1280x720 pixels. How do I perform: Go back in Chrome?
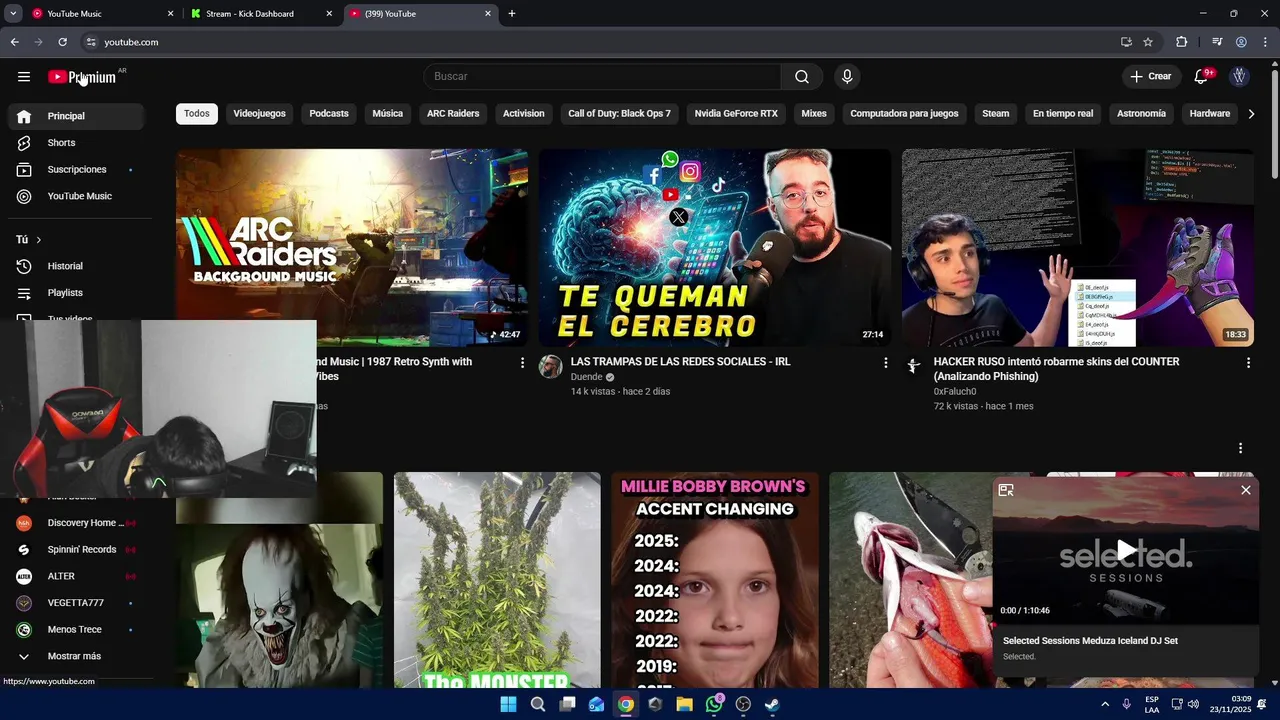click(15, 42)
